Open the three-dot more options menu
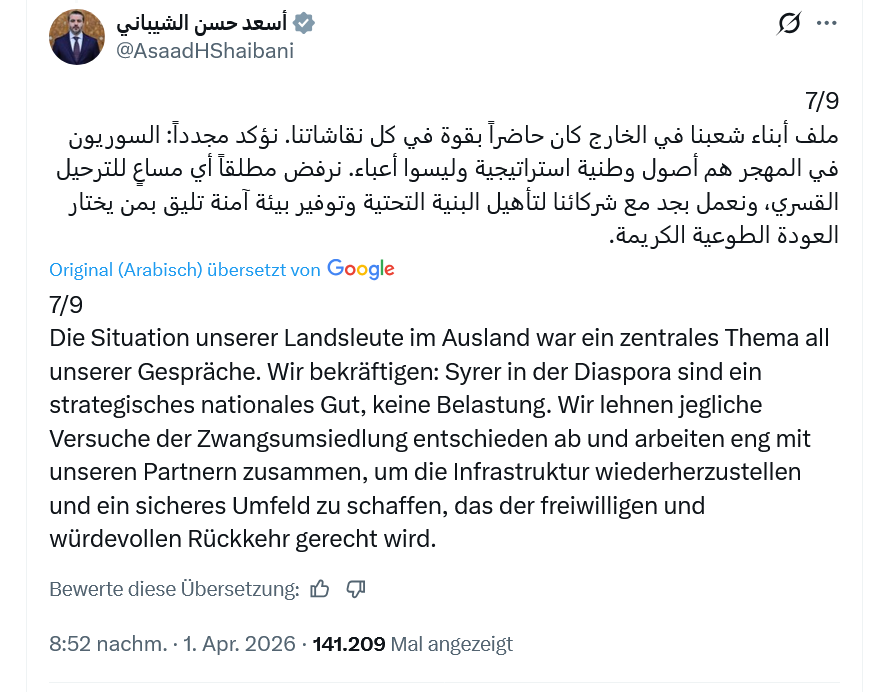 click(x=827, y=23)
